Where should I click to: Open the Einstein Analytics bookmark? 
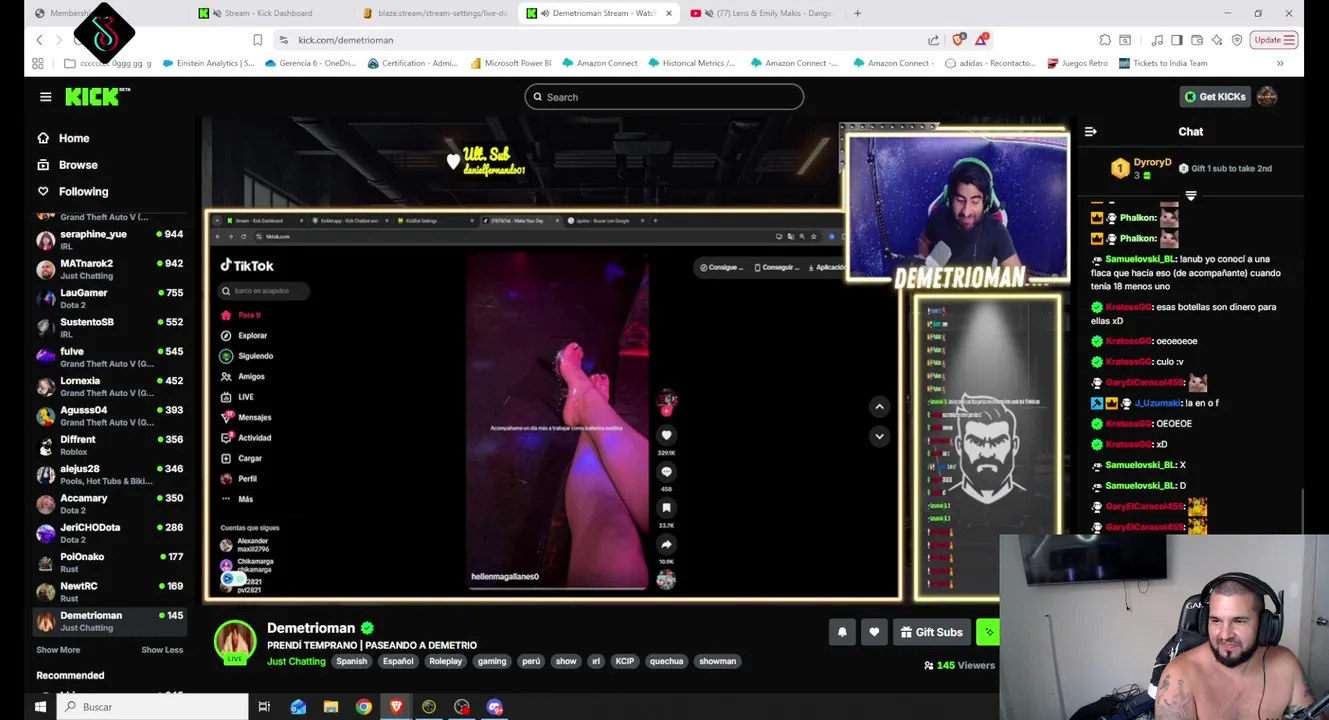pyautogui.click(x=207, y=63)
